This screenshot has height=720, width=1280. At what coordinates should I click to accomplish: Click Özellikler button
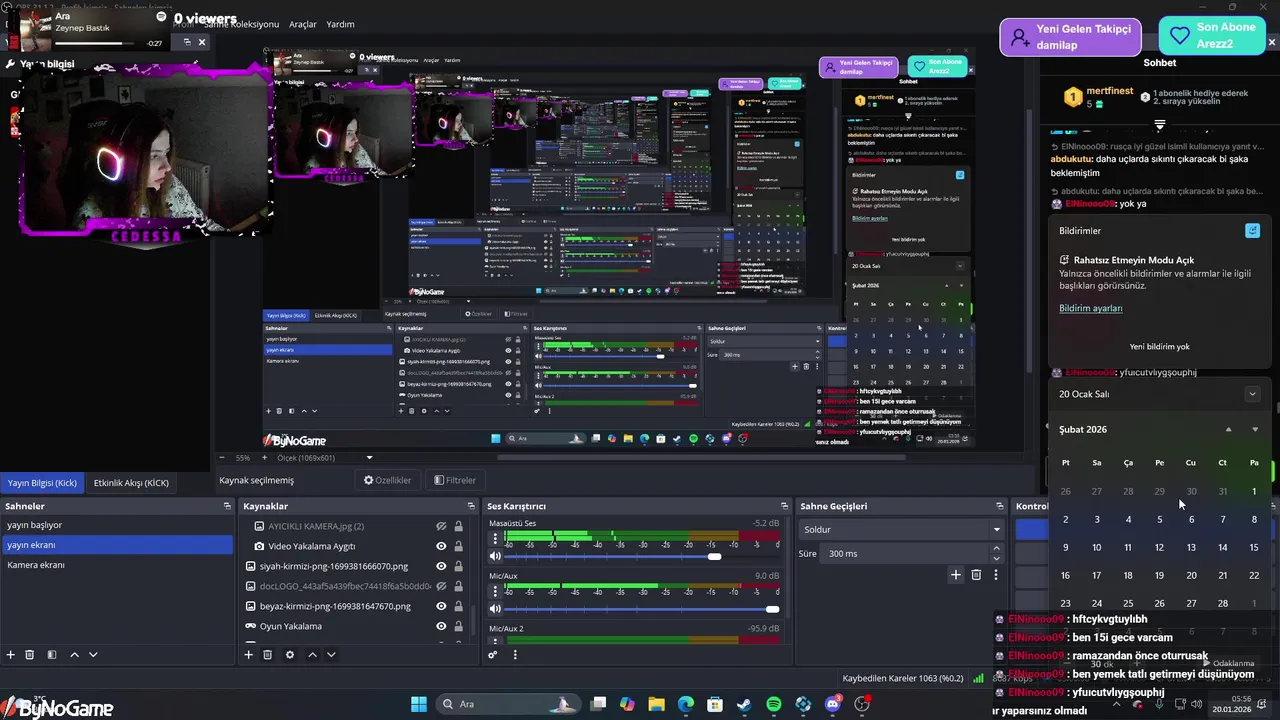pos(388,480)
